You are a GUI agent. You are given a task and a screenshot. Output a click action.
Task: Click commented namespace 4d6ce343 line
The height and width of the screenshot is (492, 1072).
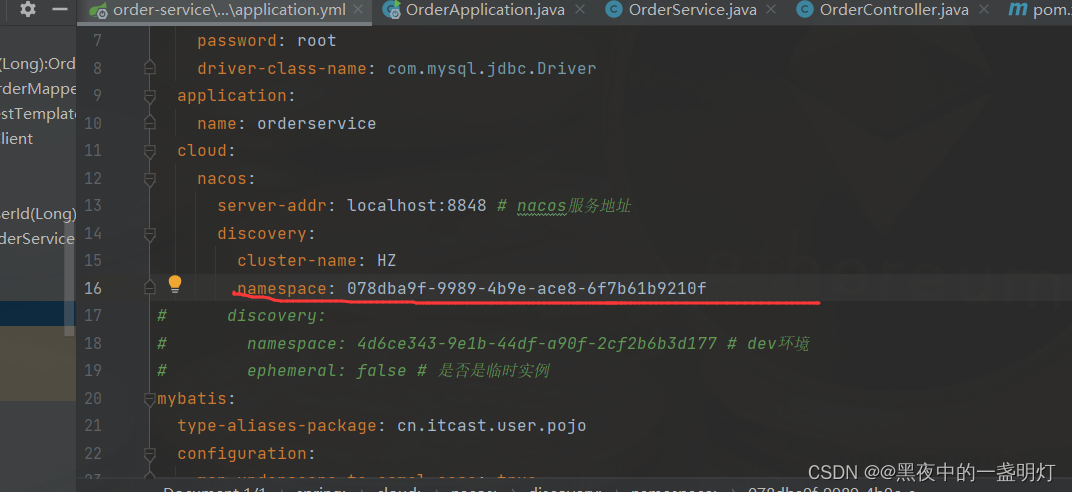tap(528, 343)
